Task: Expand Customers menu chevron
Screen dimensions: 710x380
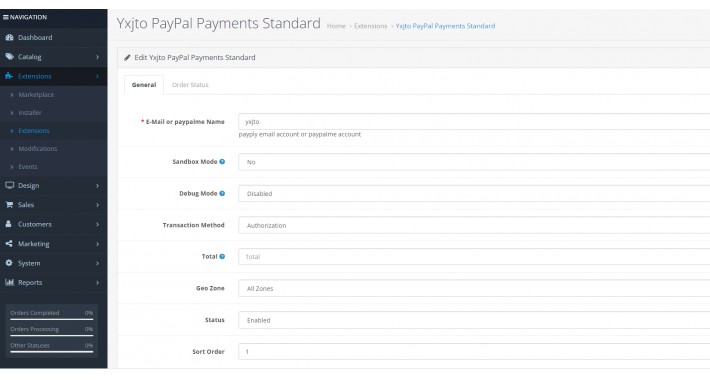Action: point(97,224)
